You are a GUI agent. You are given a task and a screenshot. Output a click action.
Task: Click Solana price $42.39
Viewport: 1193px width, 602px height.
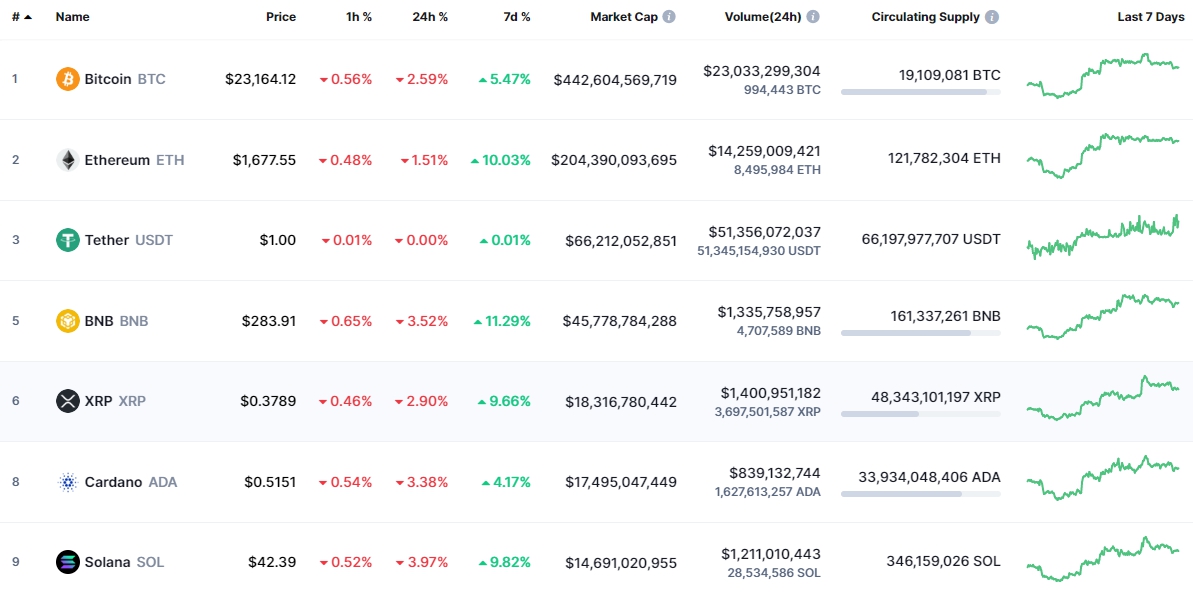pyautogui.click(x=272, y=562)
